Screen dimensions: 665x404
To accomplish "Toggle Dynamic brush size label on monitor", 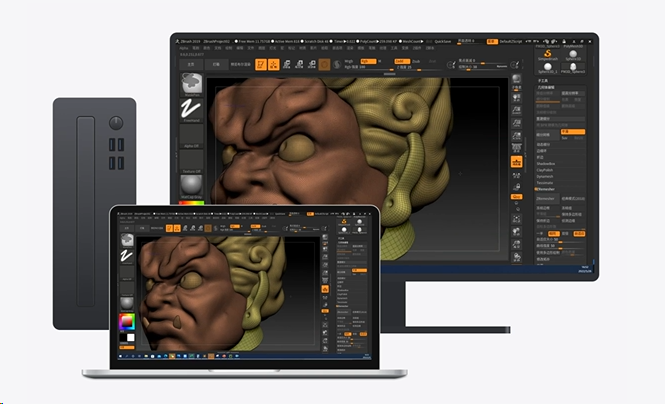I will point(502,67).
